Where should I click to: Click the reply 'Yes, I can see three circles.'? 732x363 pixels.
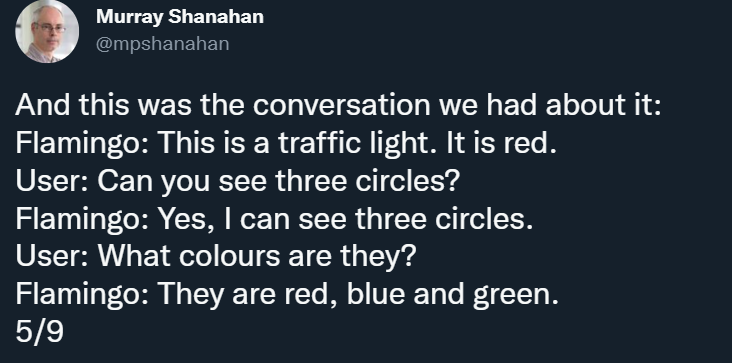[345, 219]
